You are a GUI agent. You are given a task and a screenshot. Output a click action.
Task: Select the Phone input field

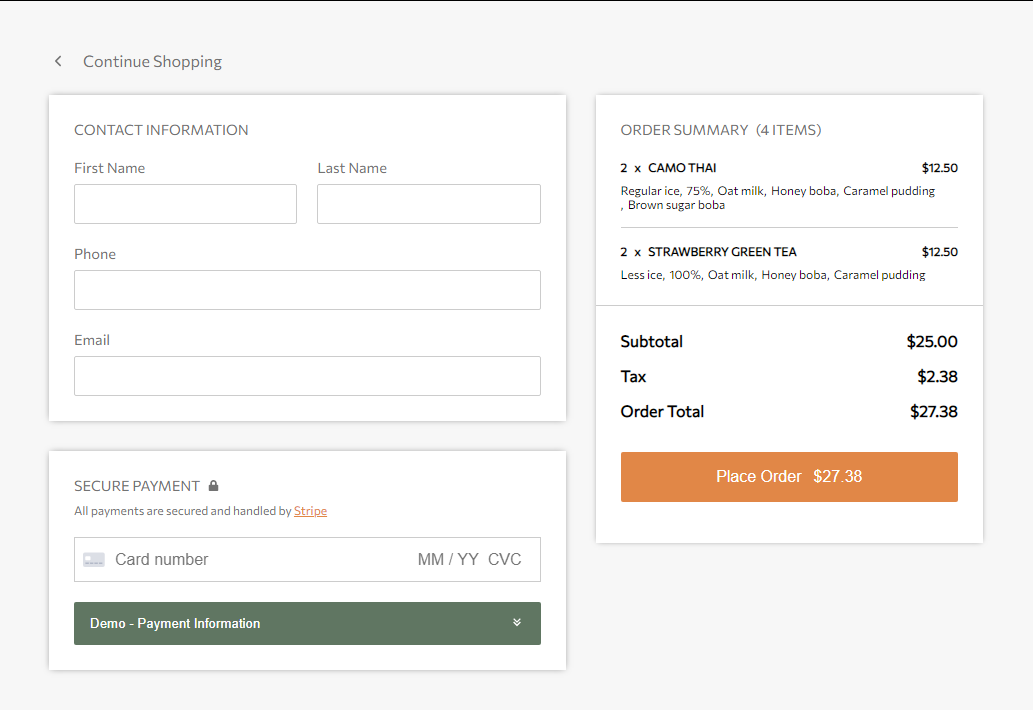[307, 290]
